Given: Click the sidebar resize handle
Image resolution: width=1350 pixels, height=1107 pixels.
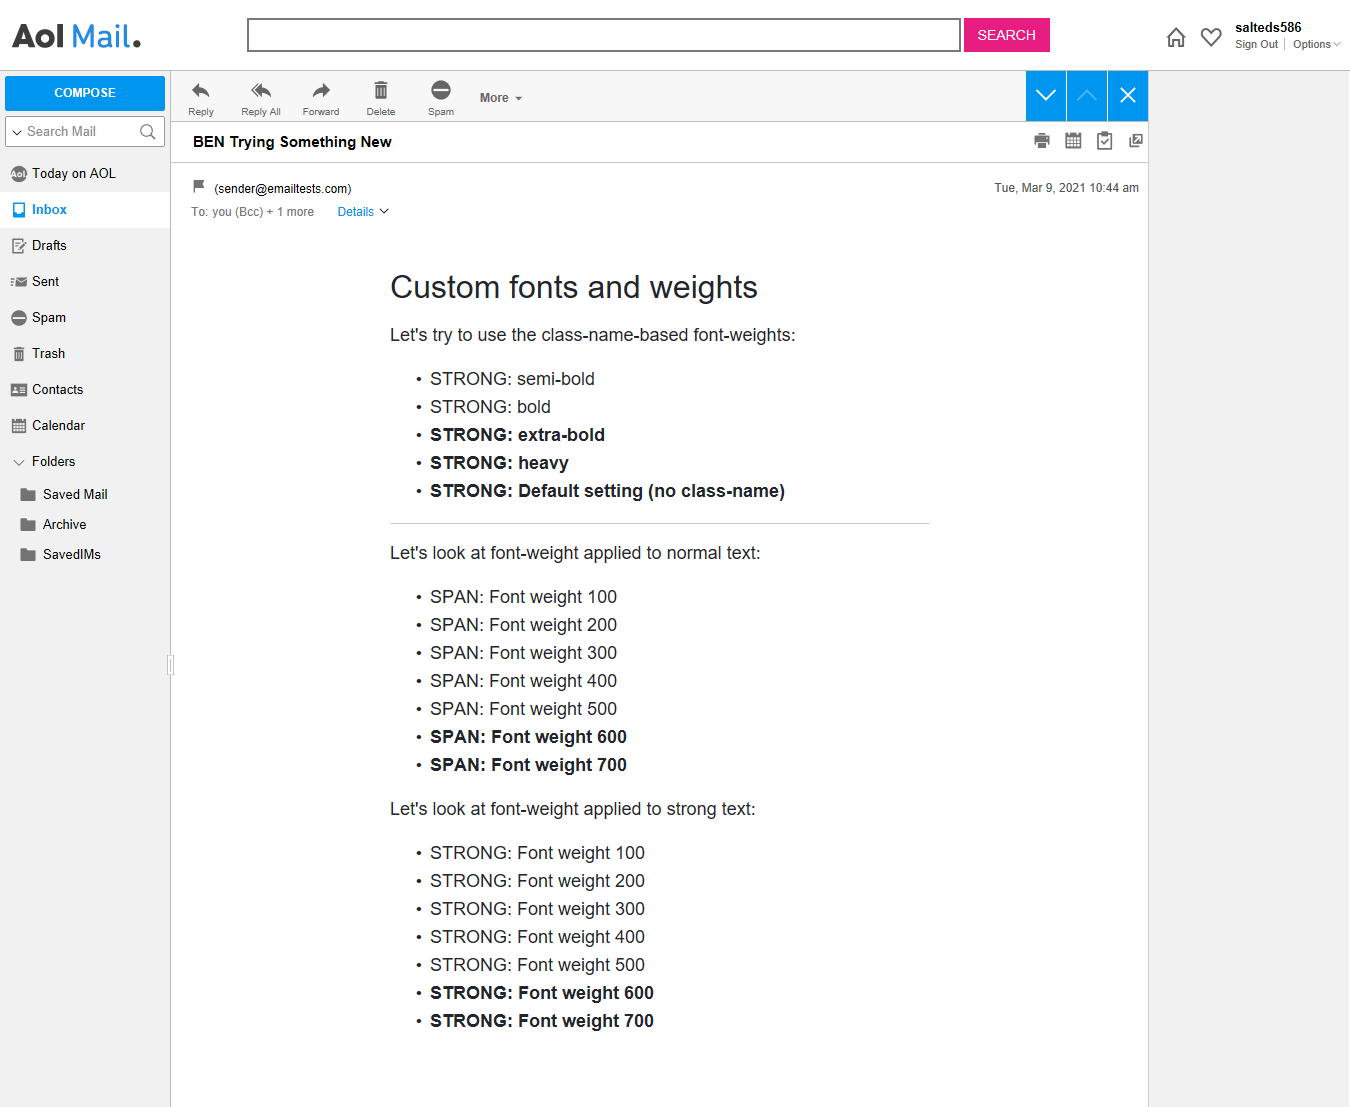Looking at the screenshot, I should tap(170, 665).
